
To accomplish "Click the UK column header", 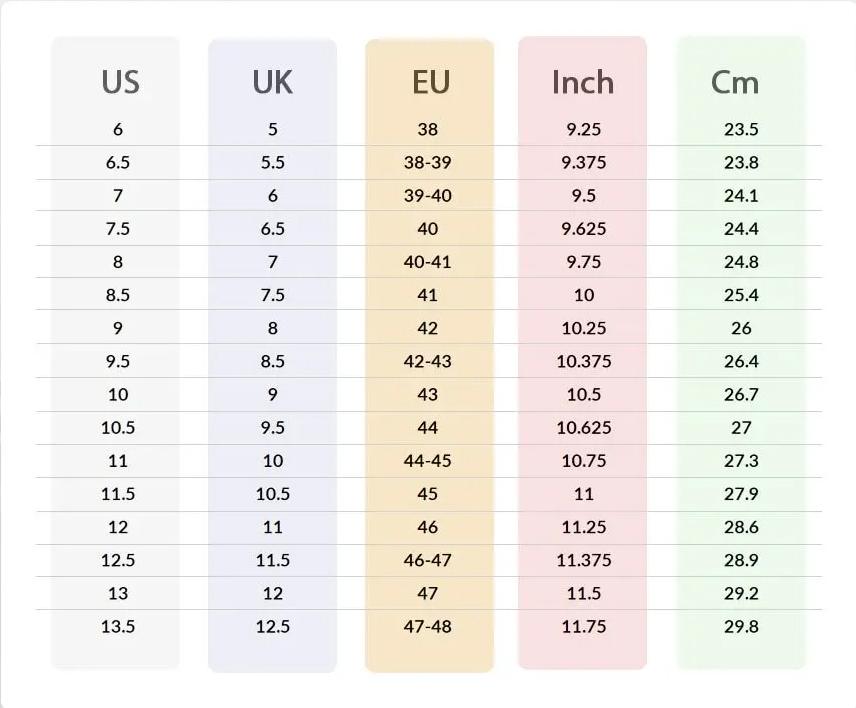I will [x=272, y=82].
